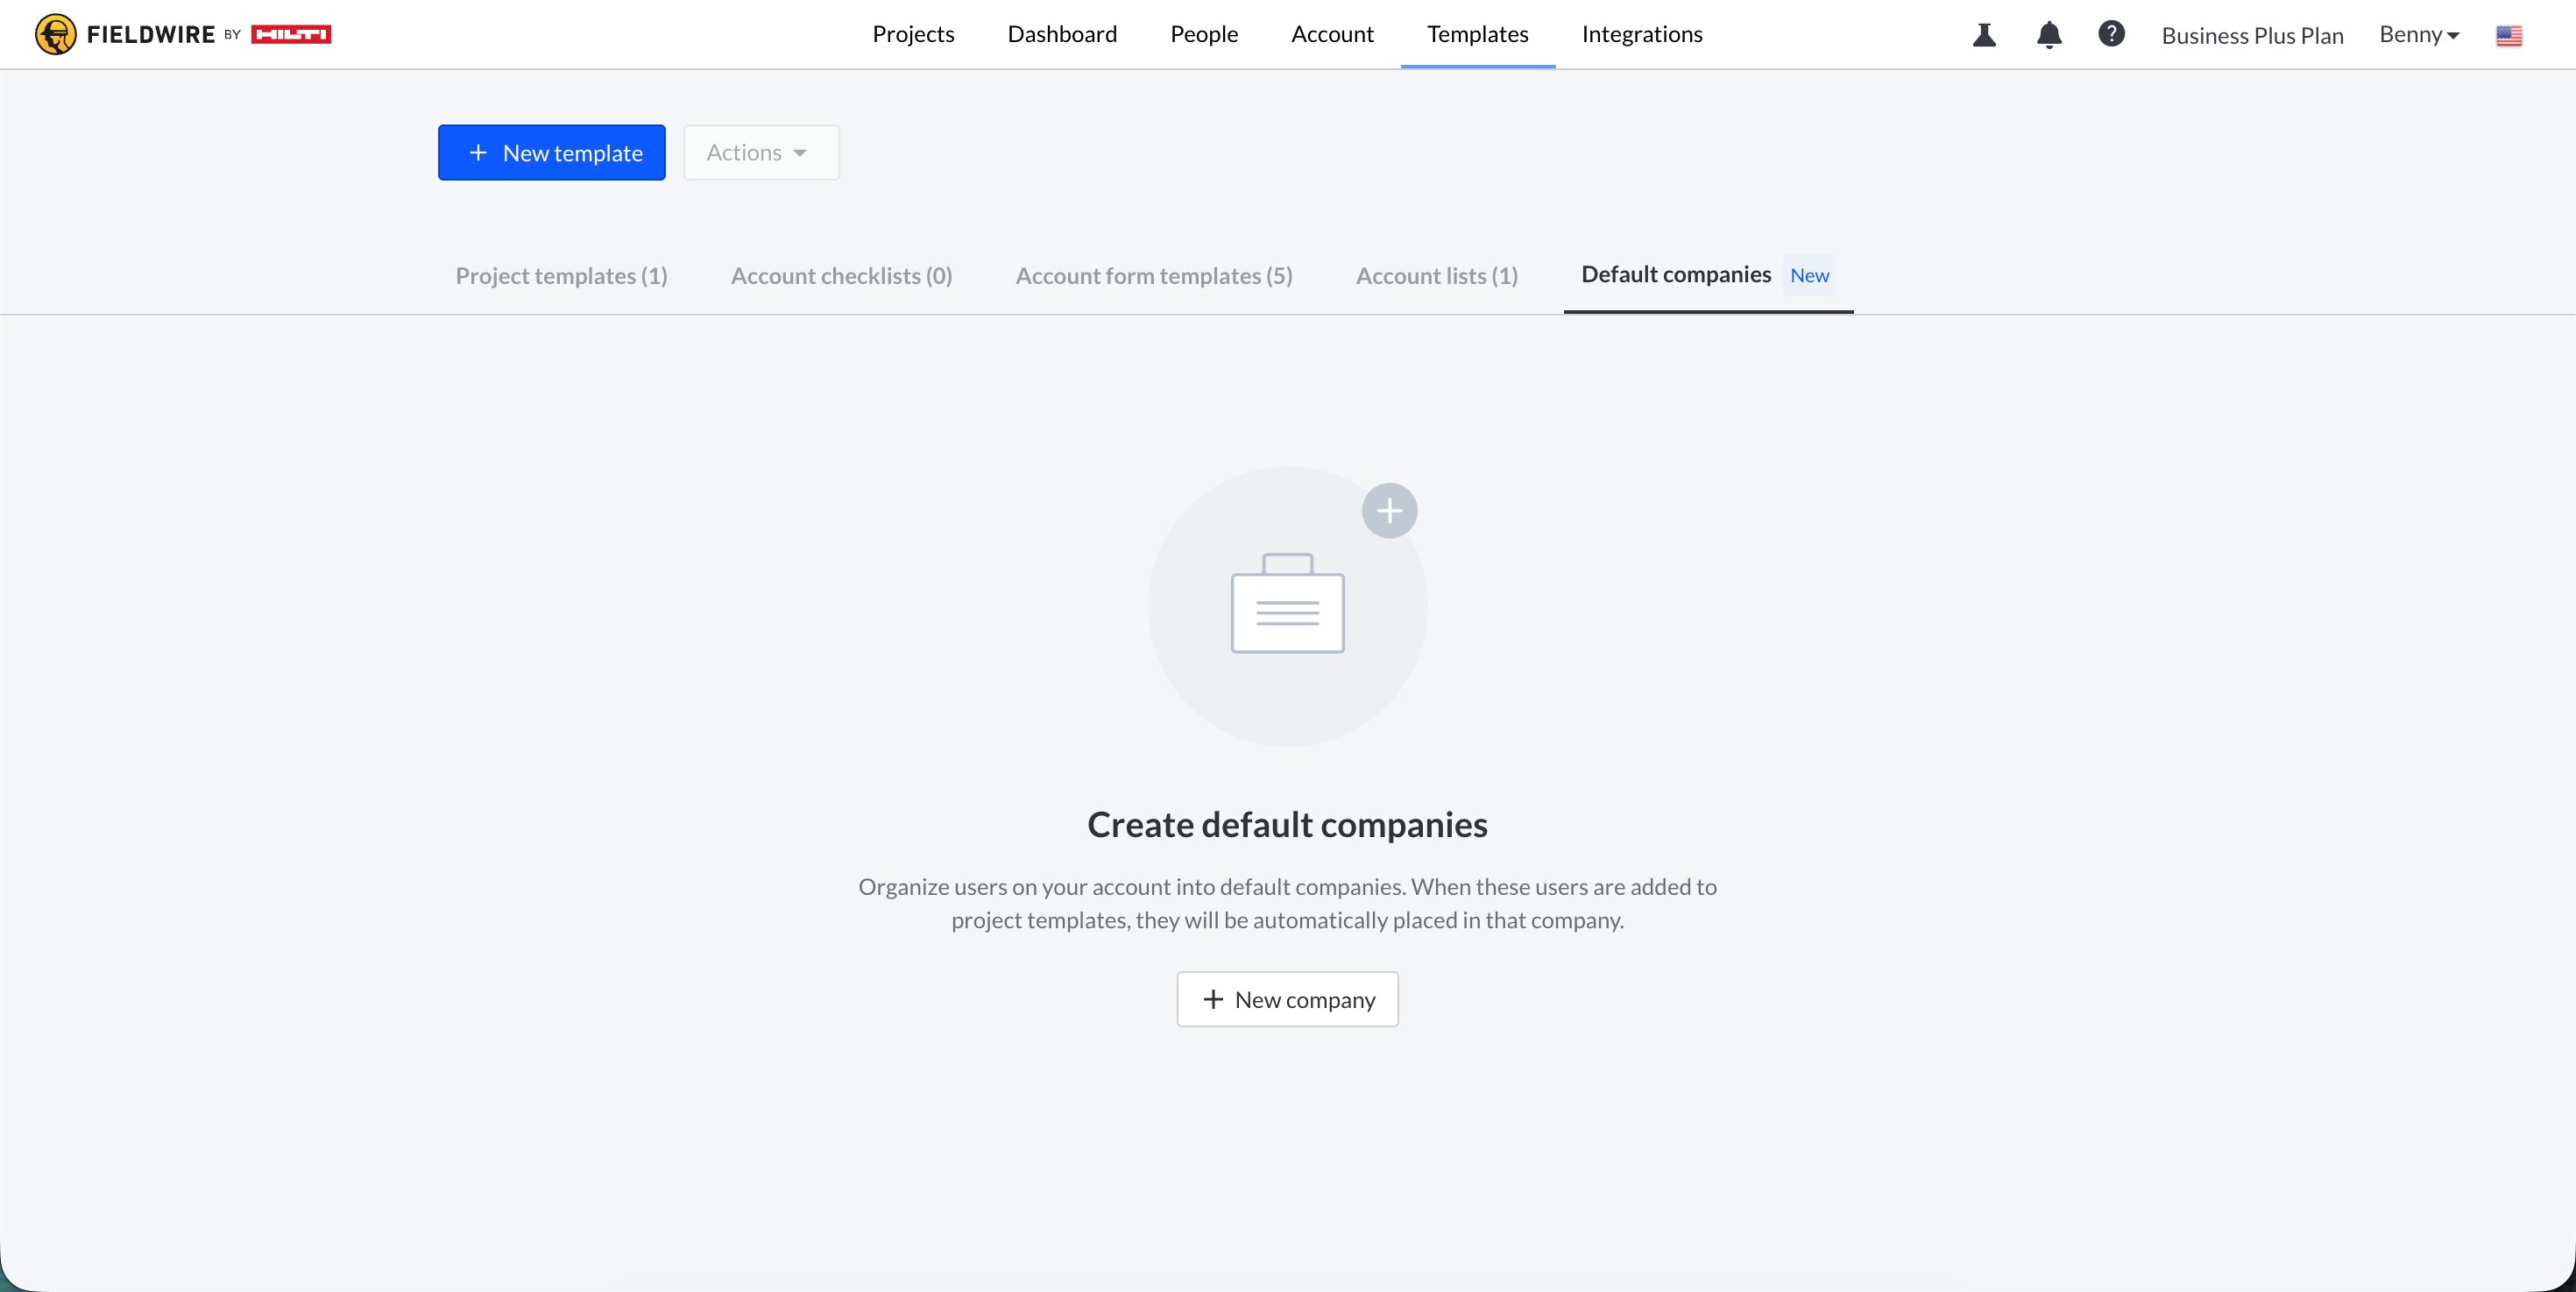The image size is (2576, 1292).
Task: Click the Hilti red logo
Action: coord(291,34)
